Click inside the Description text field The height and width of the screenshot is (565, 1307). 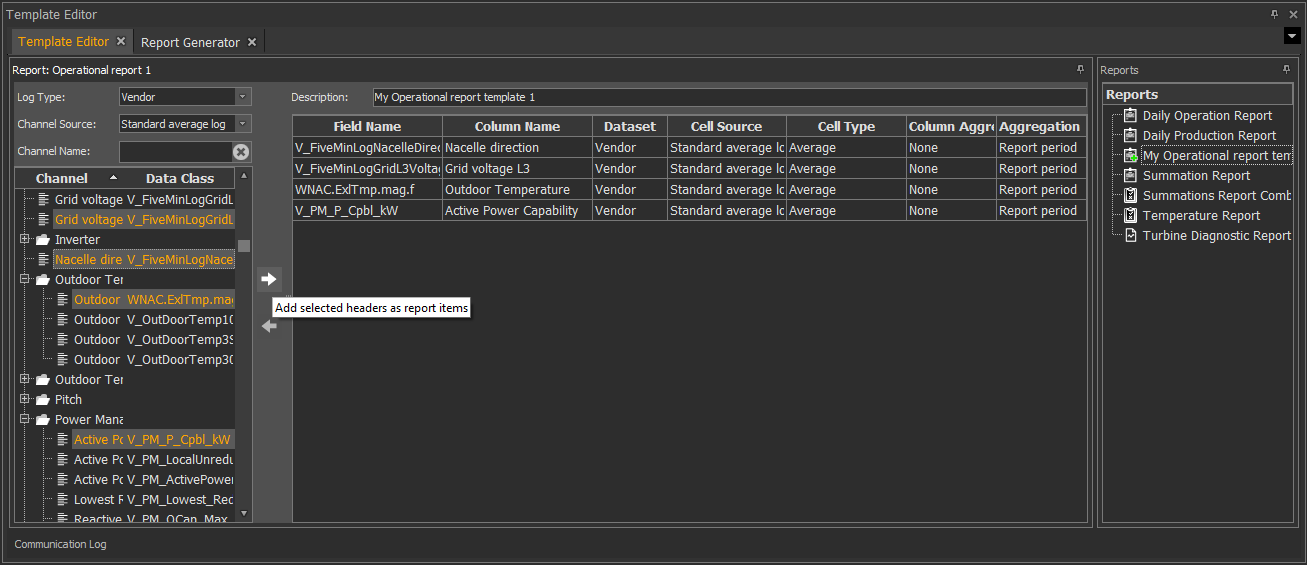point(728,97)
